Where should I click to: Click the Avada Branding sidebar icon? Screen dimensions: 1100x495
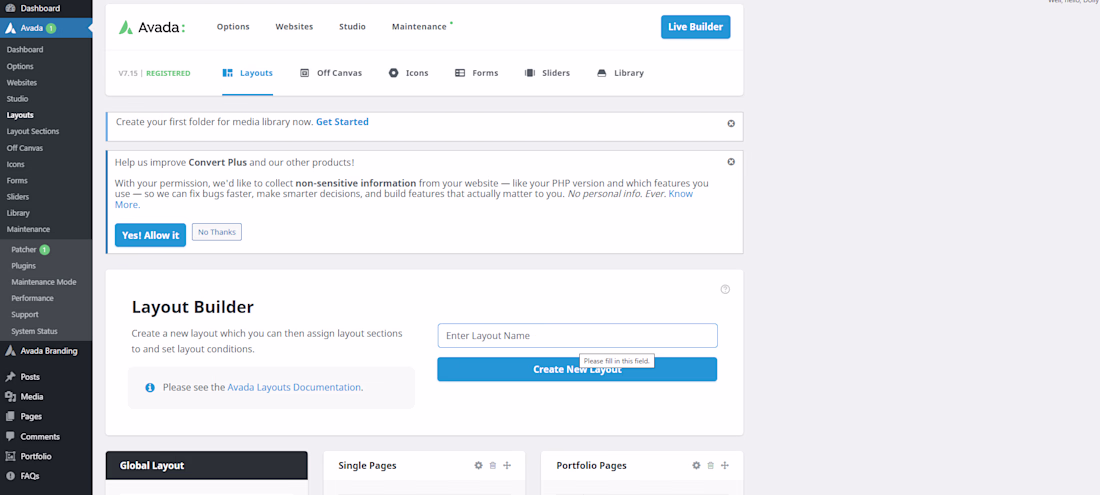tap(11, 351)
